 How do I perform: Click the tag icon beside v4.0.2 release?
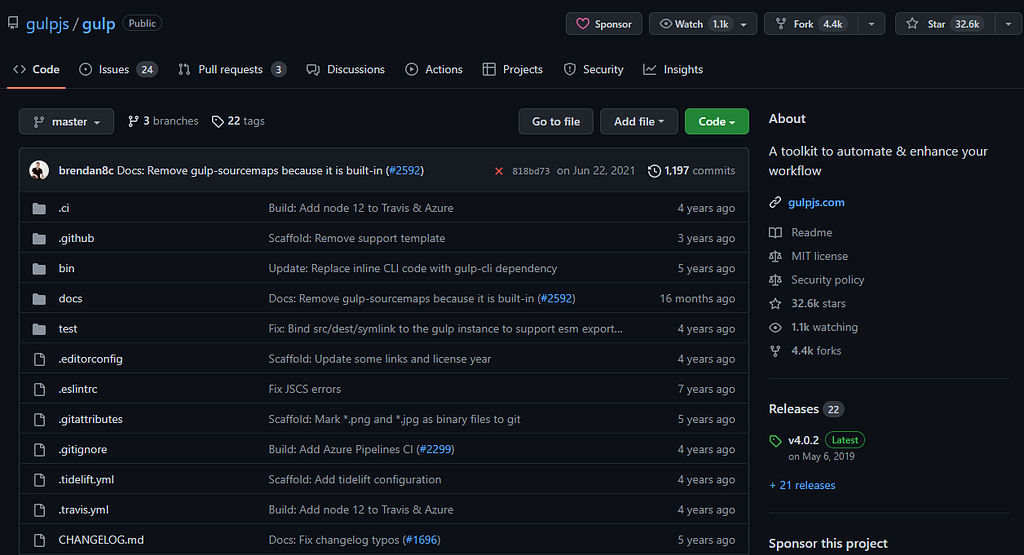pyautogui.click(x=775, y=441)
